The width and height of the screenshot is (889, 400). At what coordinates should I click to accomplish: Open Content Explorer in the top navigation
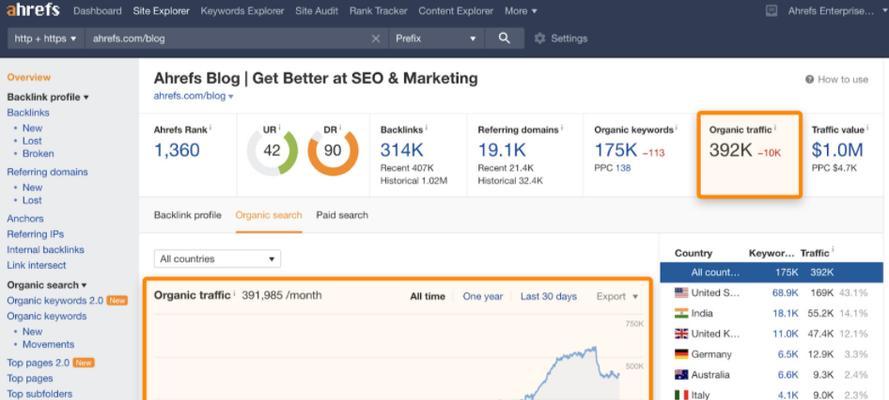456,11
